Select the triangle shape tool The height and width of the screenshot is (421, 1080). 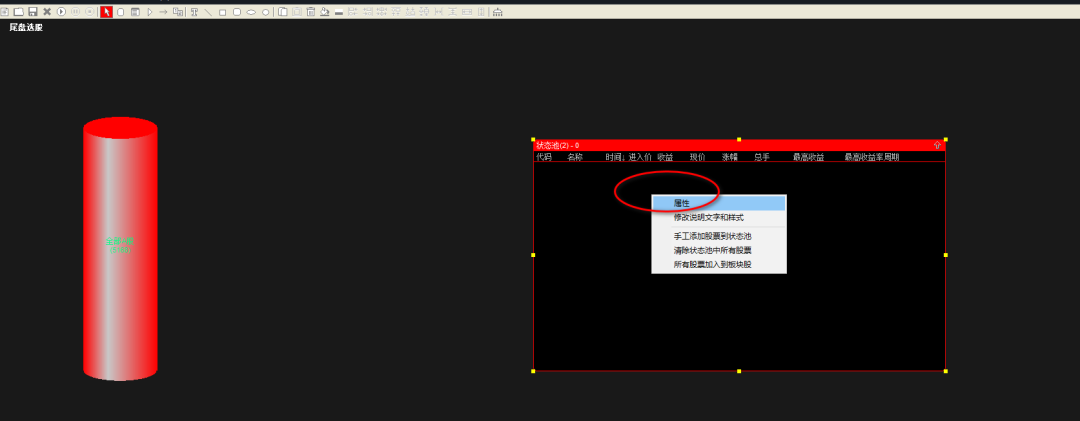tap(149, 12)
